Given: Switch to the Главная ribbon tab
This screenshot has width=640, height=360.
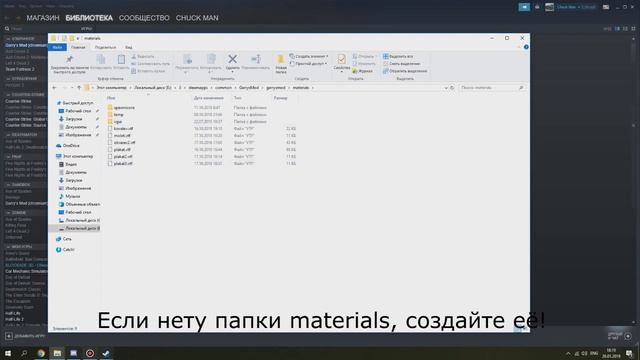Looking at the screenshot, I should 78,47.
